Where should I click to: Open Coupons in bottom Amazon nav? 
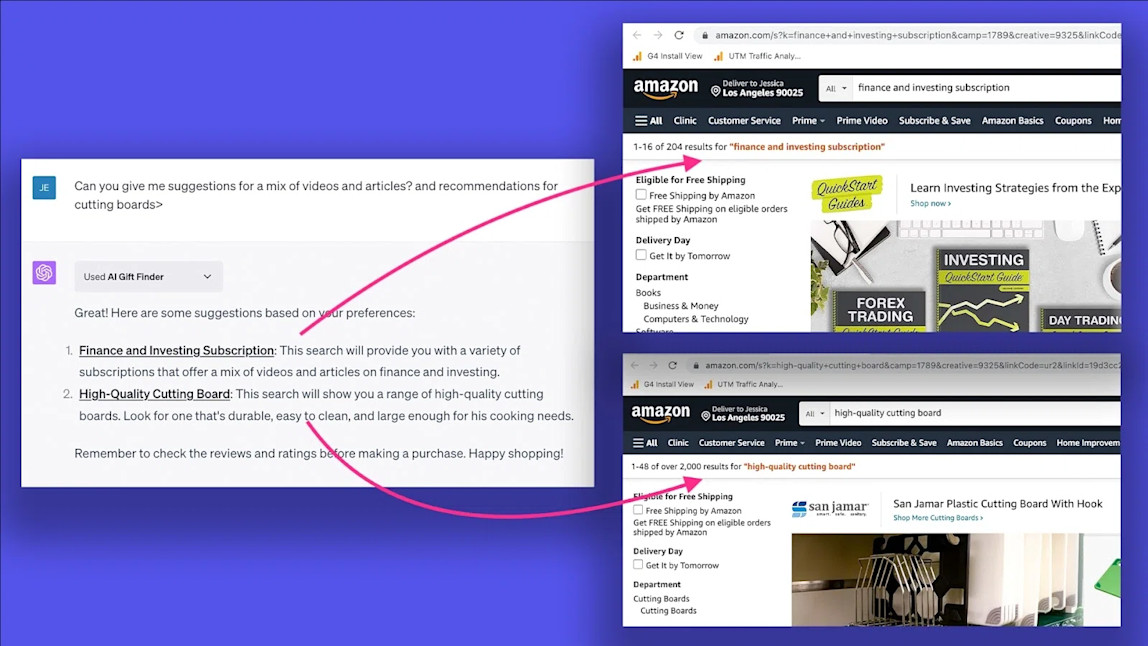tap(1029, 442)
